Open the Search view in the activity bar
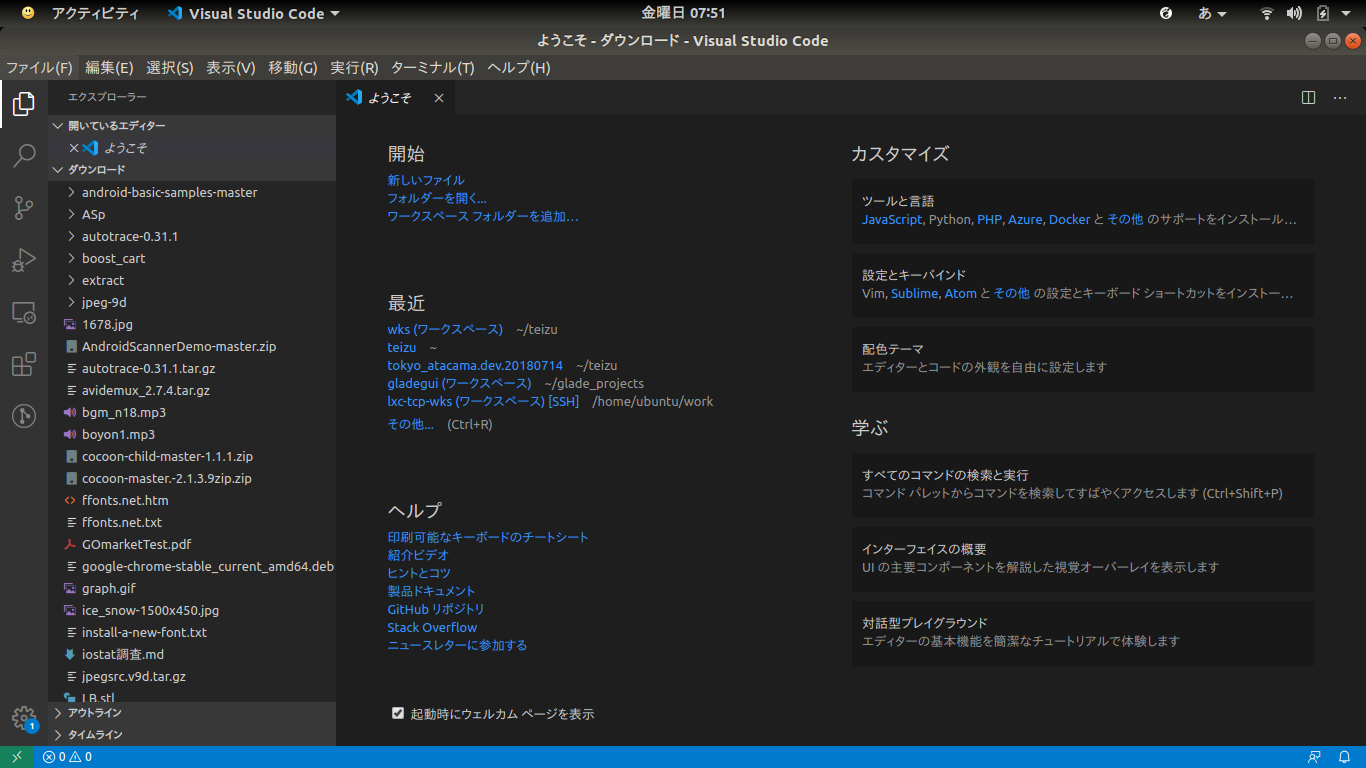1366x768 pixels. [x=23, y=156]
